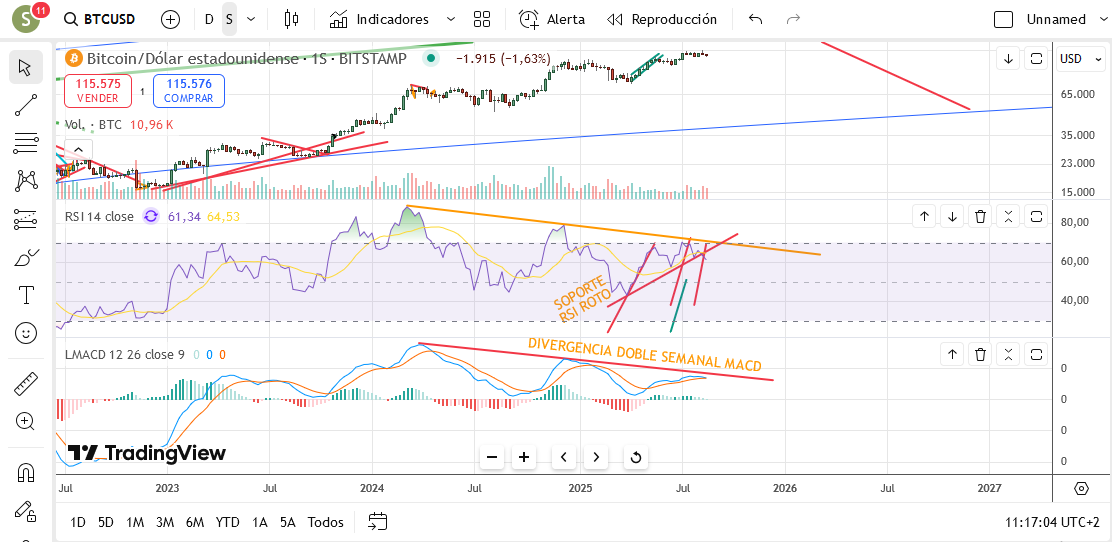Screen dimensions: 1112x542
Task: Add a symbol to compare
Action: (x=170, y=19)
